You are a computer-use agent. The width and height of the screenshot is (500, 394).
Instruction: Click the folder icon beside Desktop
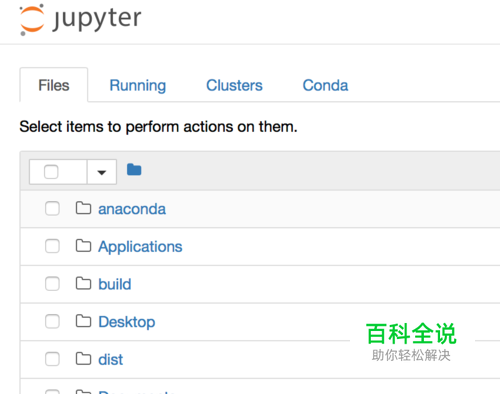pyautogui.click(x=83, y=321)
